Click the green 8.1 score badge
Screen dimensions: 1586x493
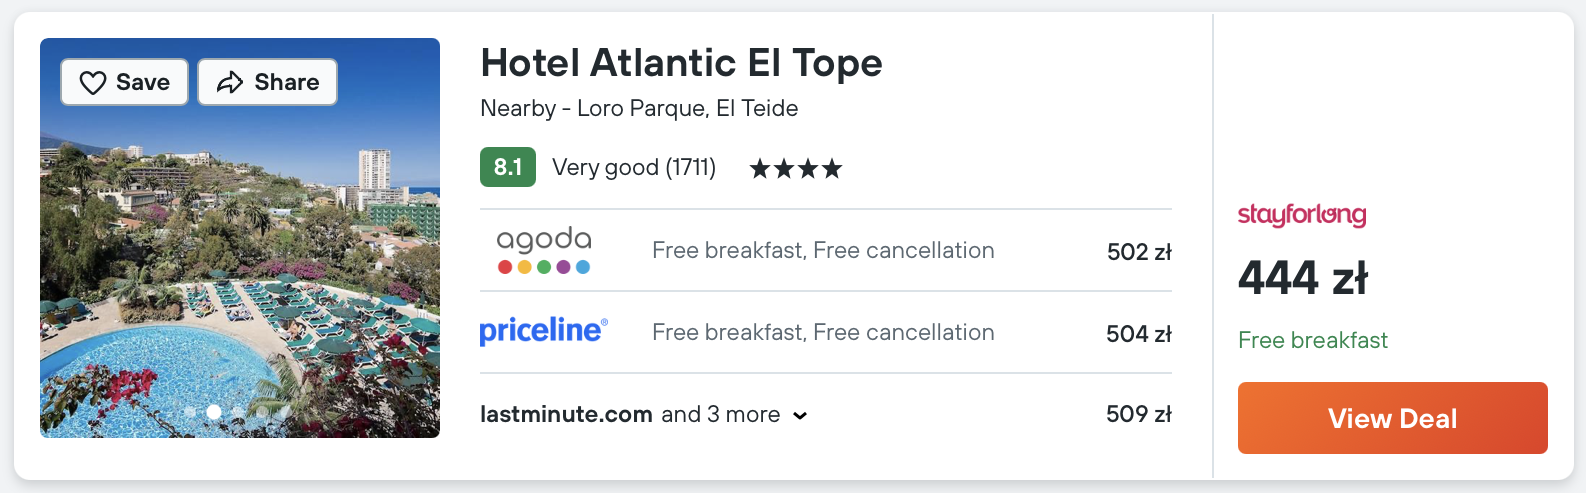pos(508,167)
